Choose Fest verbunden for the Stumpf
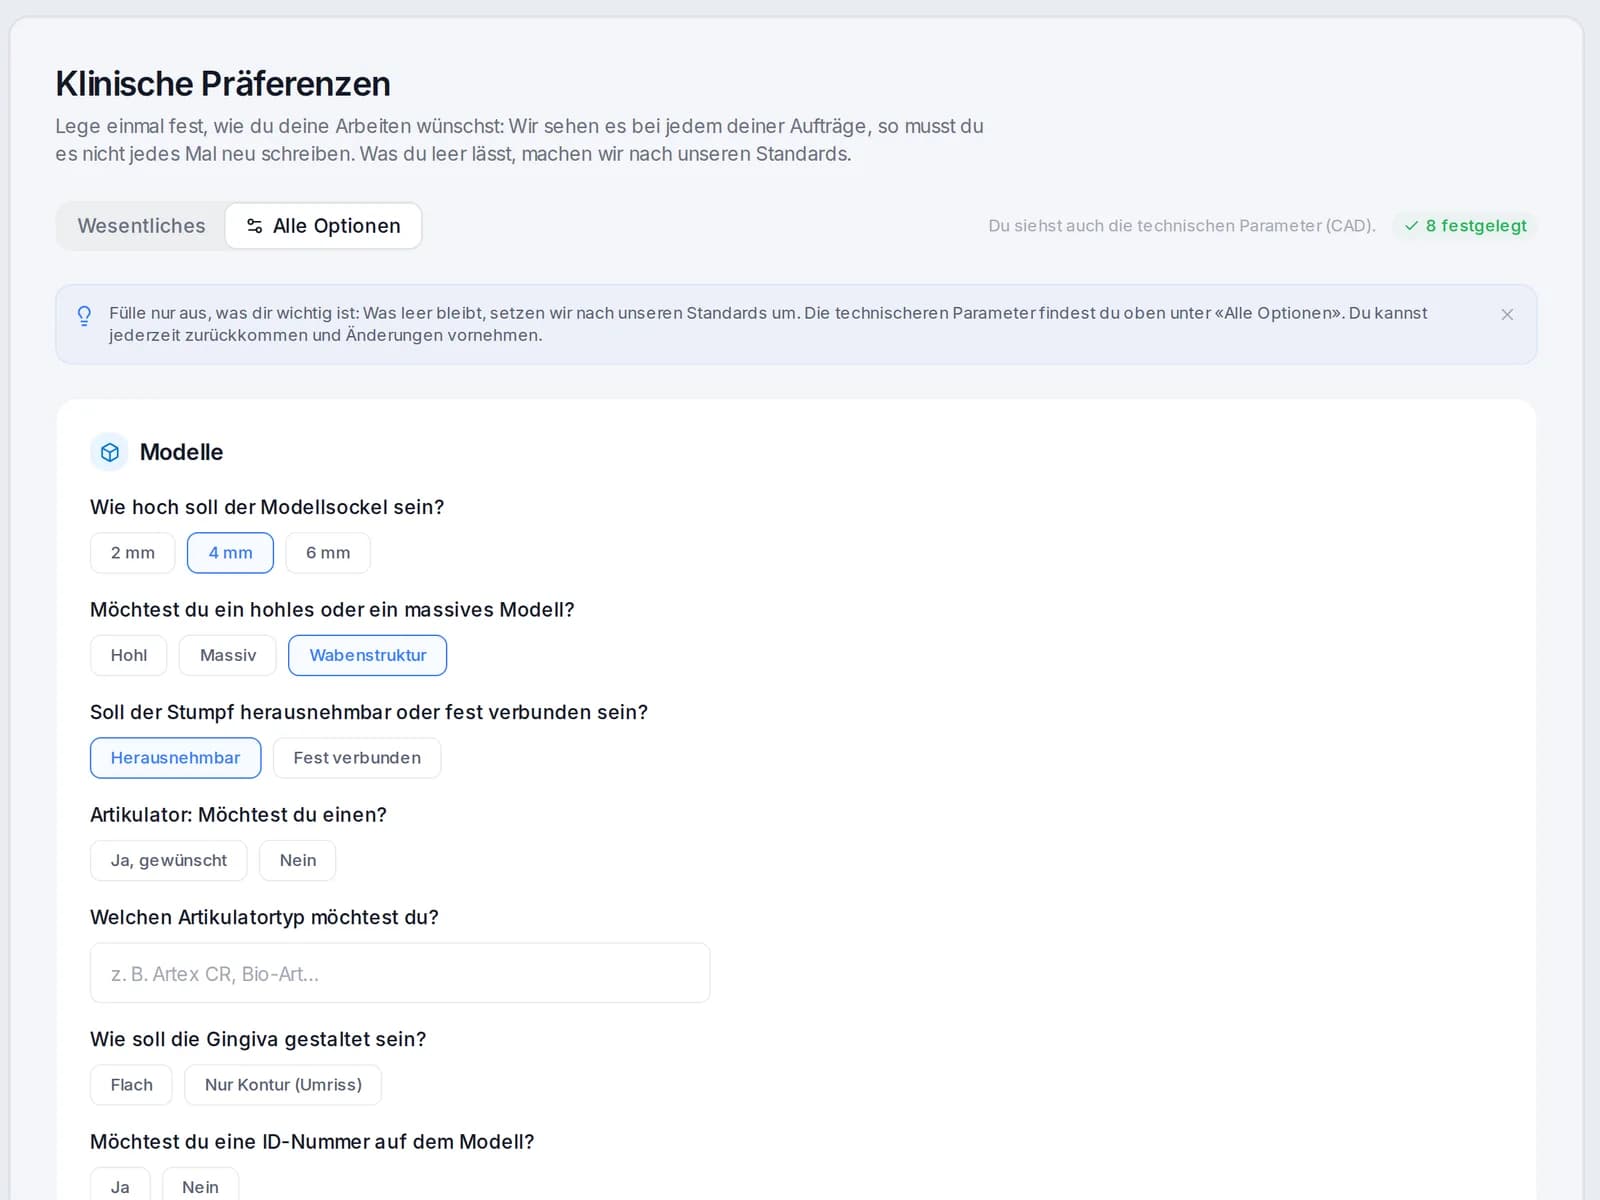The width and height of the screenshot is (1600, 1200). (357, 758)
